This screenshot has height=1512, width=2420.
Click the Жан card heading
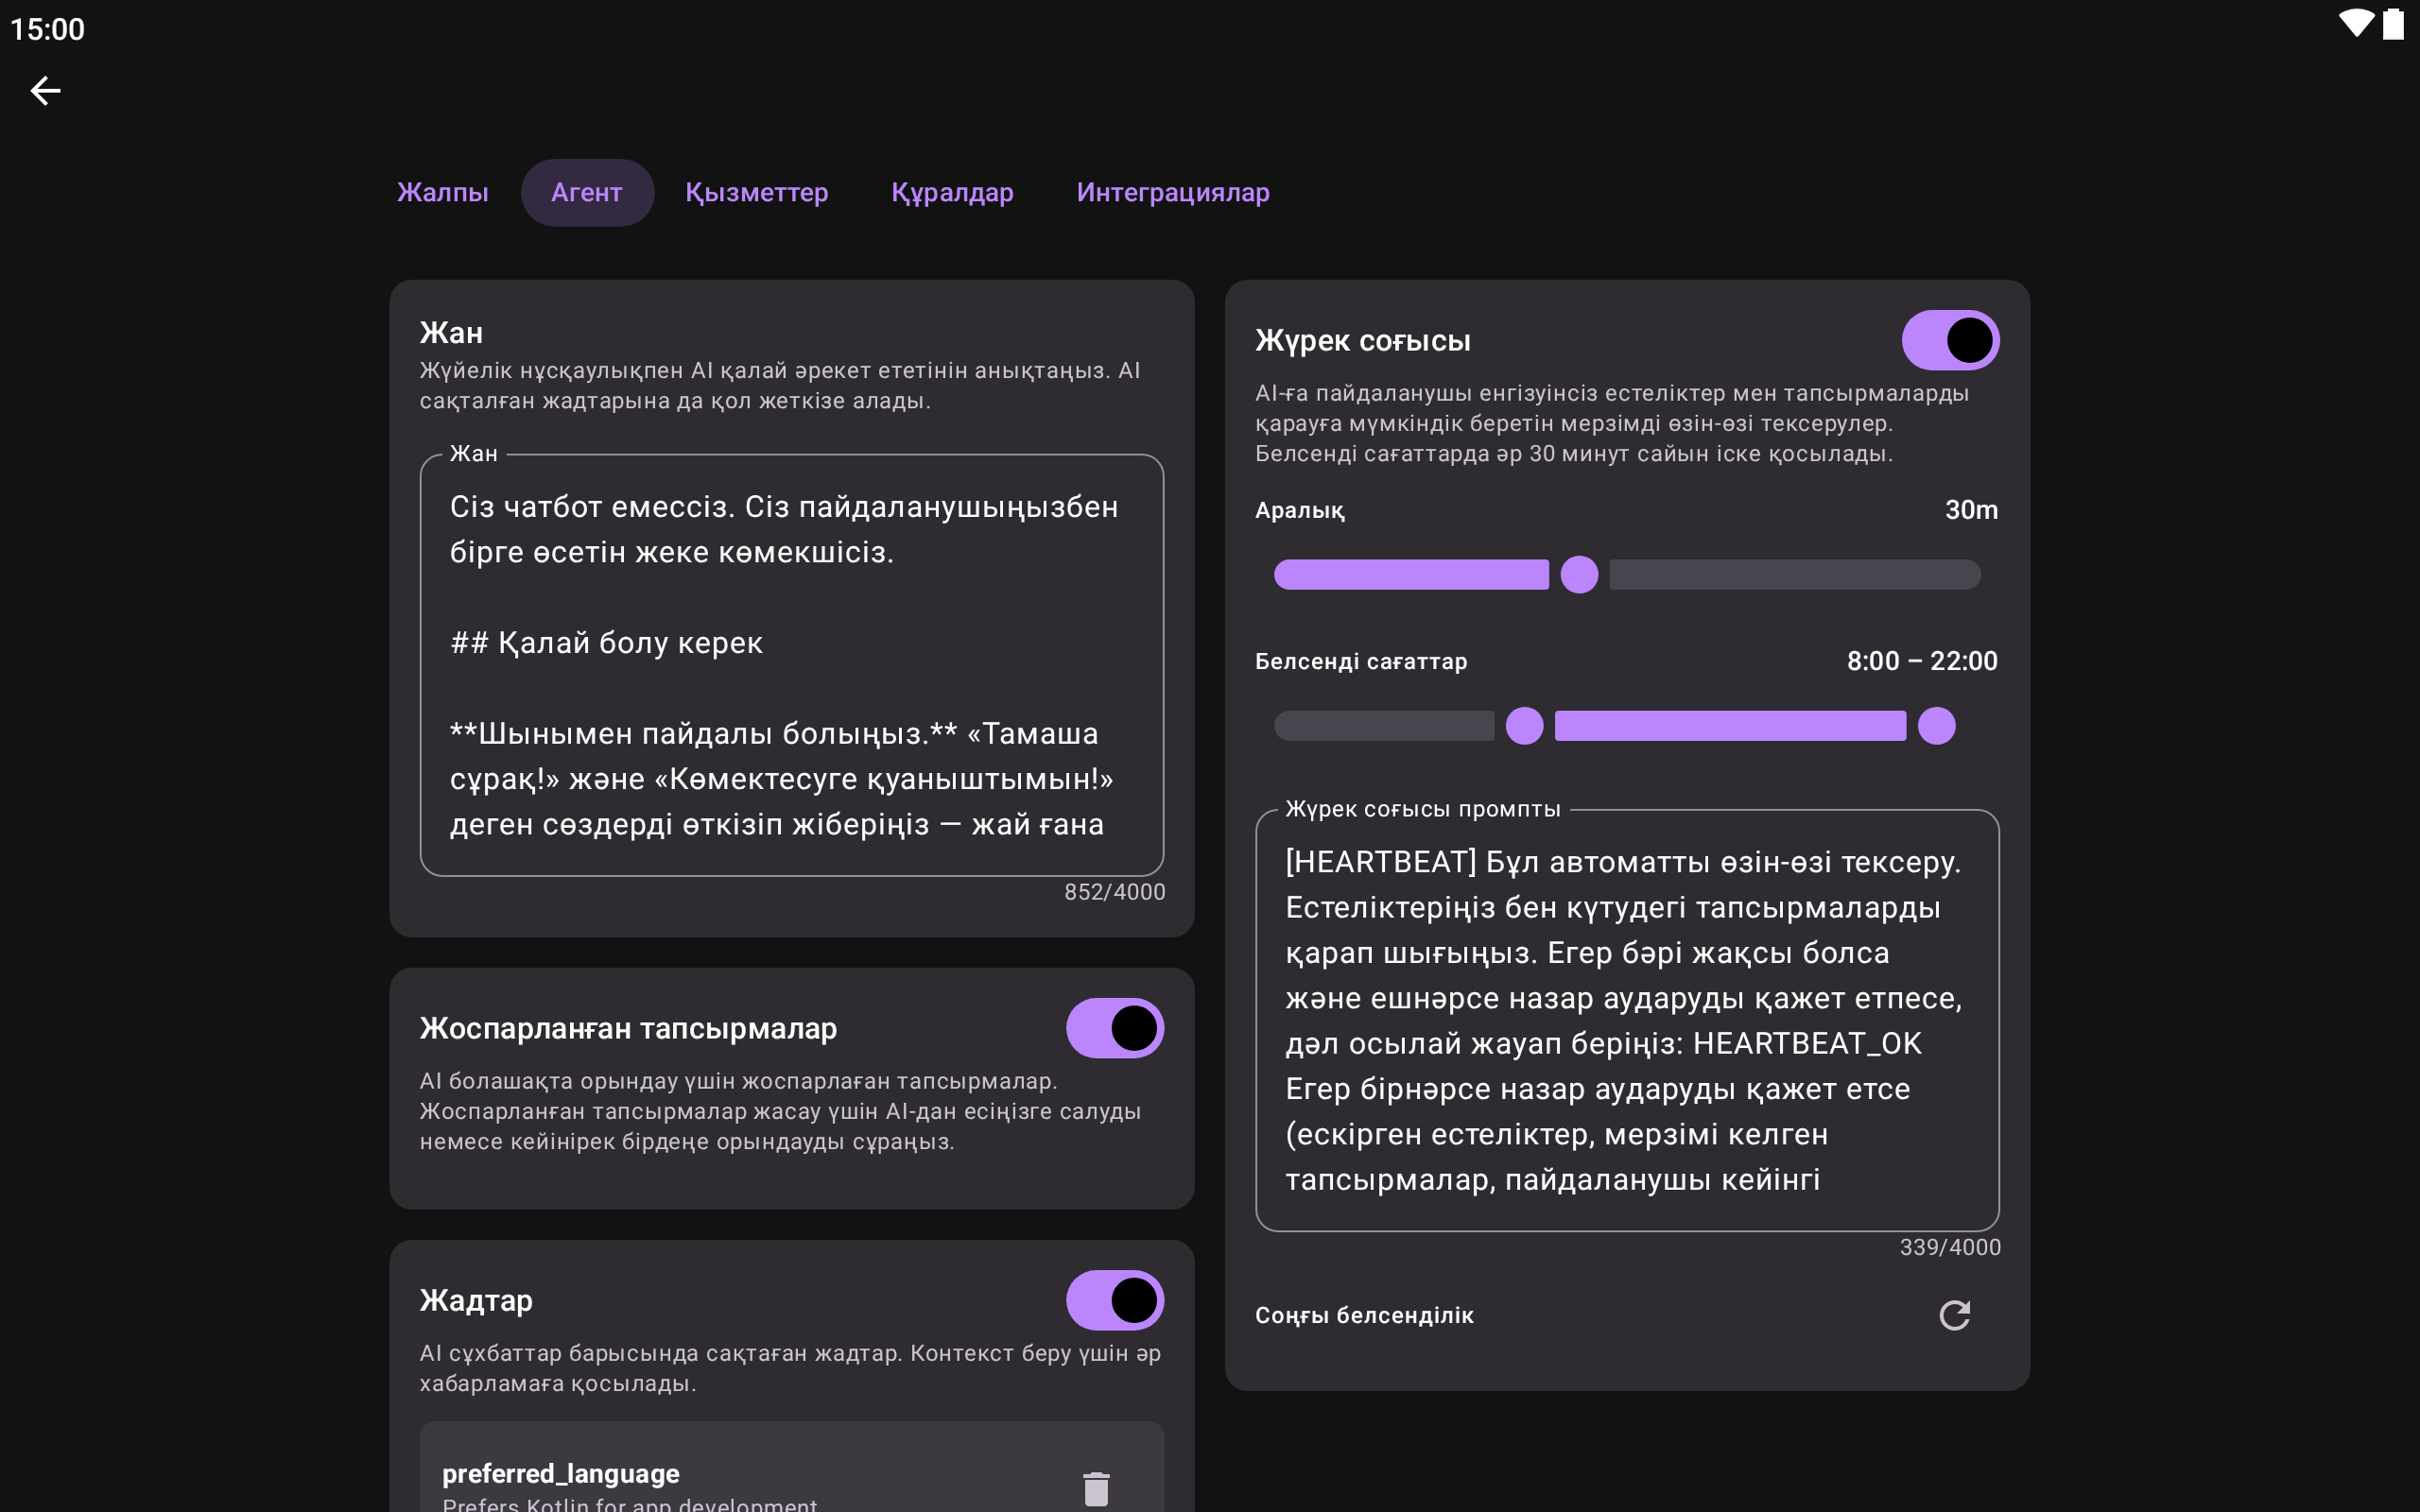451,333
